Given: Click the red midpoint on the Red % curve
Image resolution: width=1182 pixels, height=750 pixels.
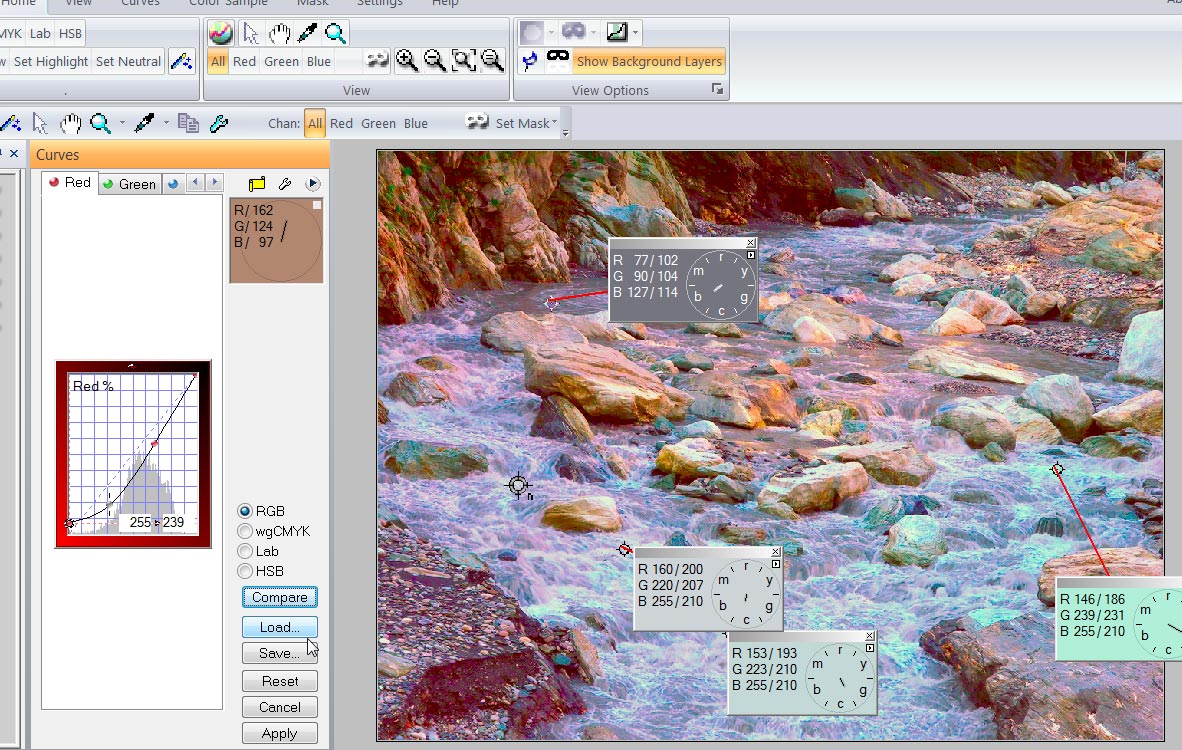Looking at the screenshot, I should click(155, 443).
